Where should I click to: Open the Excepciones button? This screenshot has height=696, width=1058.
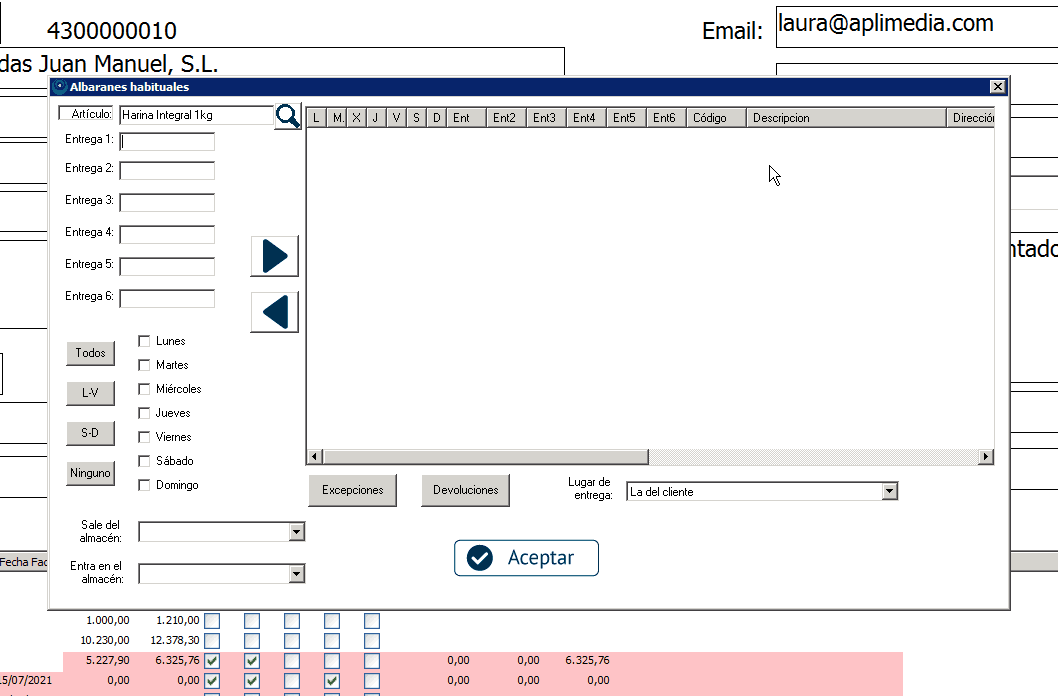(x=352, y=491)
